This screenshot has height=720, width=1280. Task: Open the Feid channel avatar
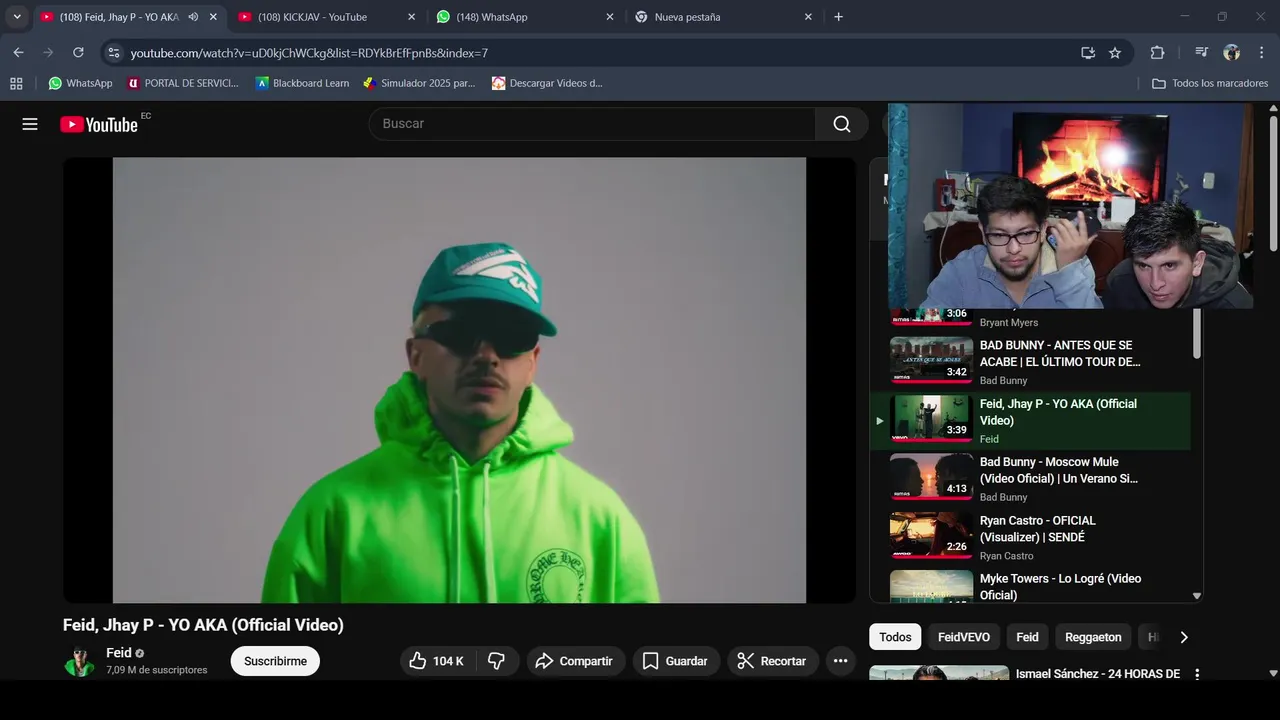click(79, 661)
